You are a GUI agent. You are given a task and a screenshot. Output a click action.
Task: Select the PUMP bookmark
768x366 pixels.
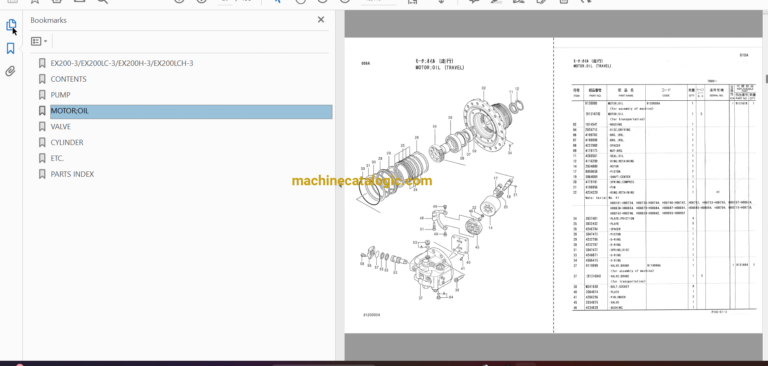tap(60, 95)
